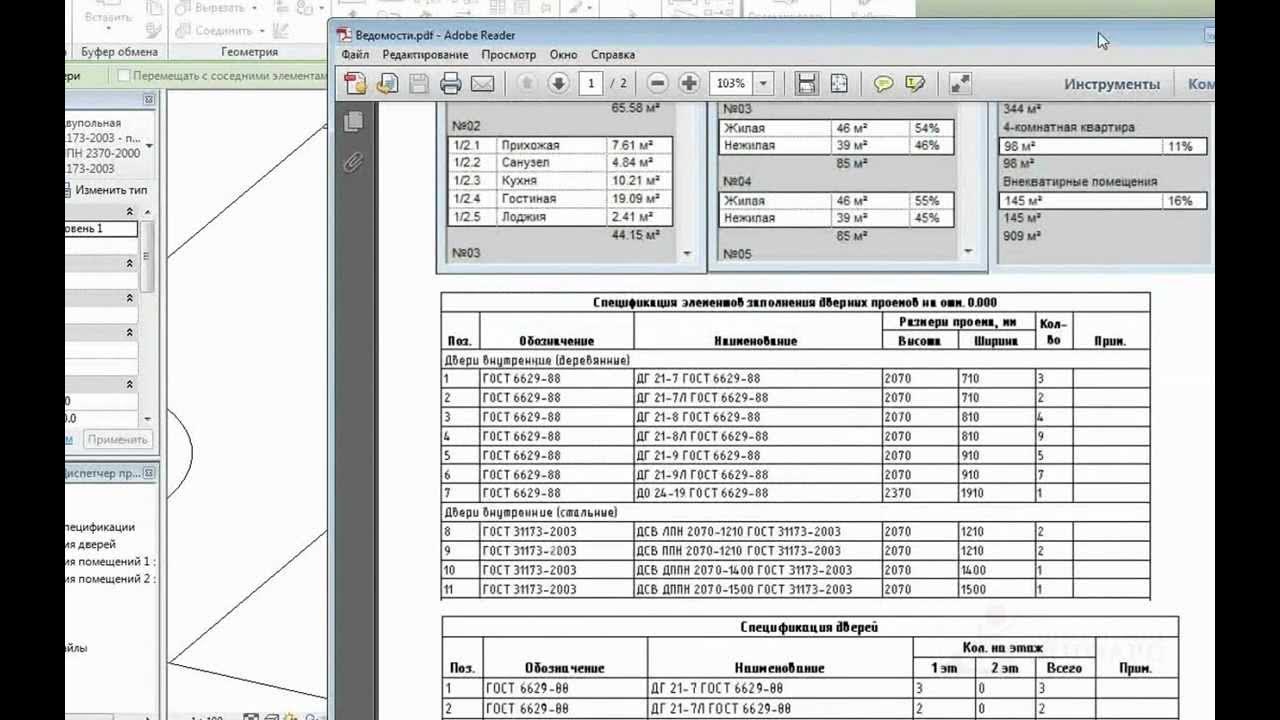Switch to read mode with expand arrows icon
The height and width of the screenshot is (720, 1280).
click(959, 83)
